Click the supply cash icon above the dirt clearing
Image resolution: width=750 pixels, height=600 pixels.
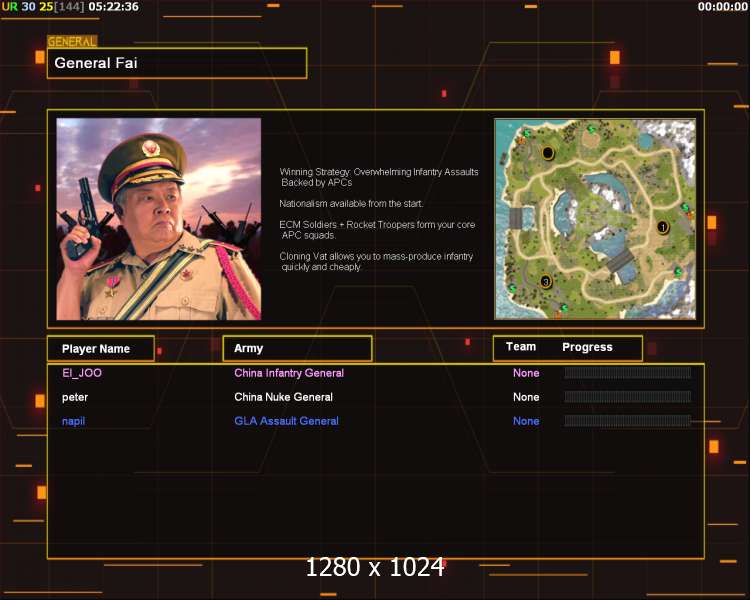[591, 129]
